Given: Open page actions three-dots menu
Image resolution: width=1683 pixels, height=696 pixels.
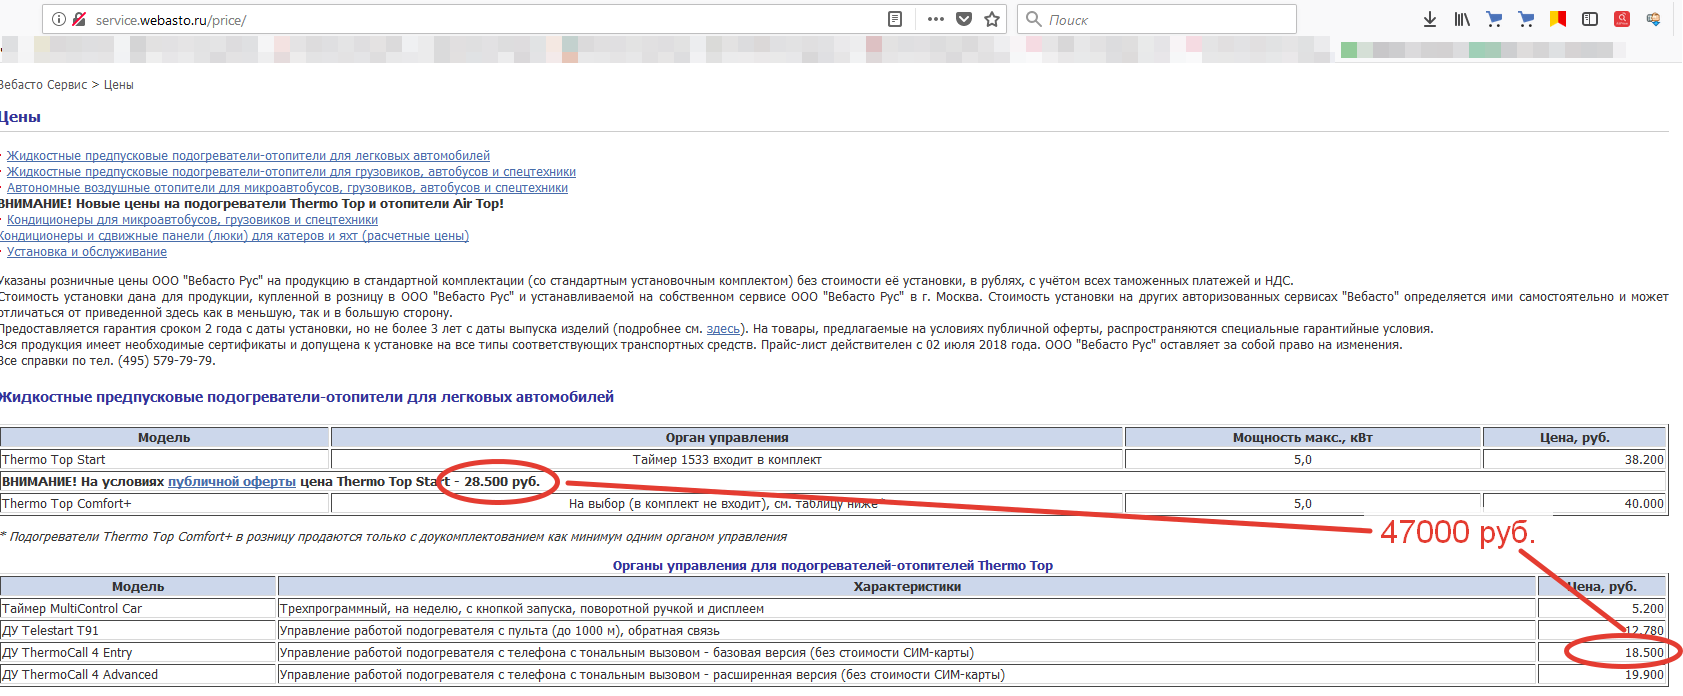Looking at the screenshot, I should [x=935, y=19].
